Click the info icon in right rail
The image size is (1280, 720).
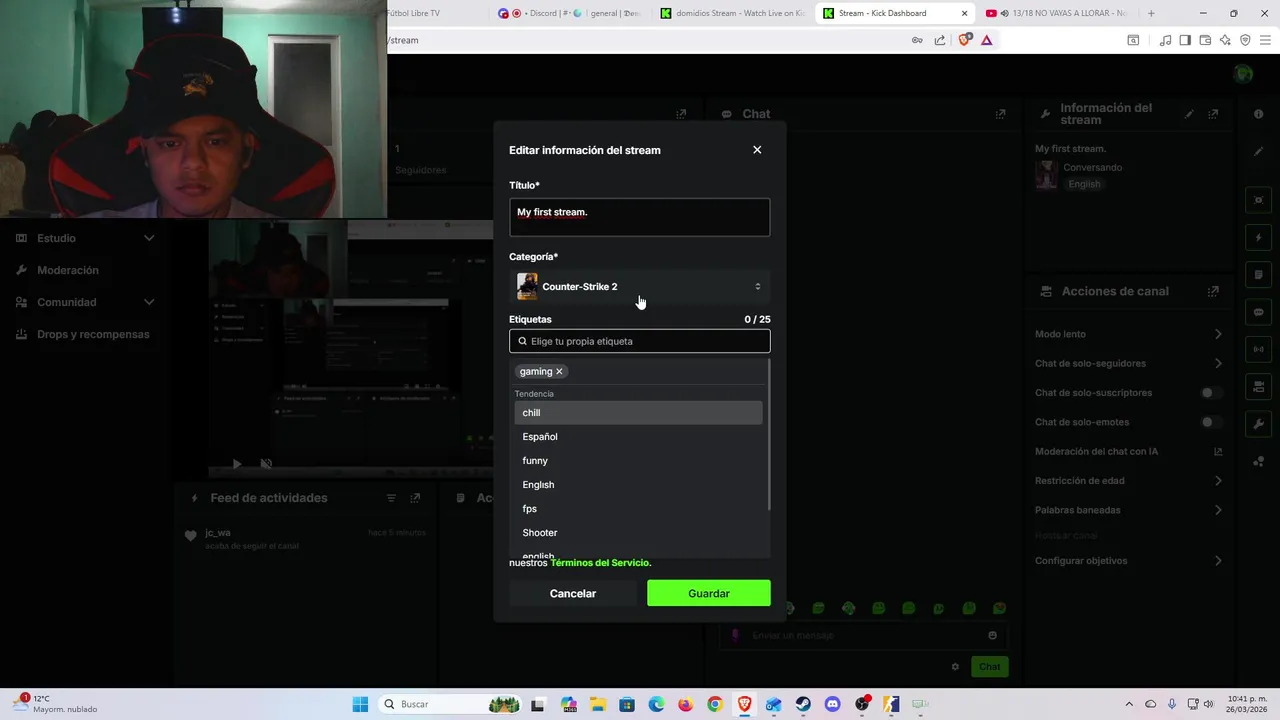(1259, 114)
